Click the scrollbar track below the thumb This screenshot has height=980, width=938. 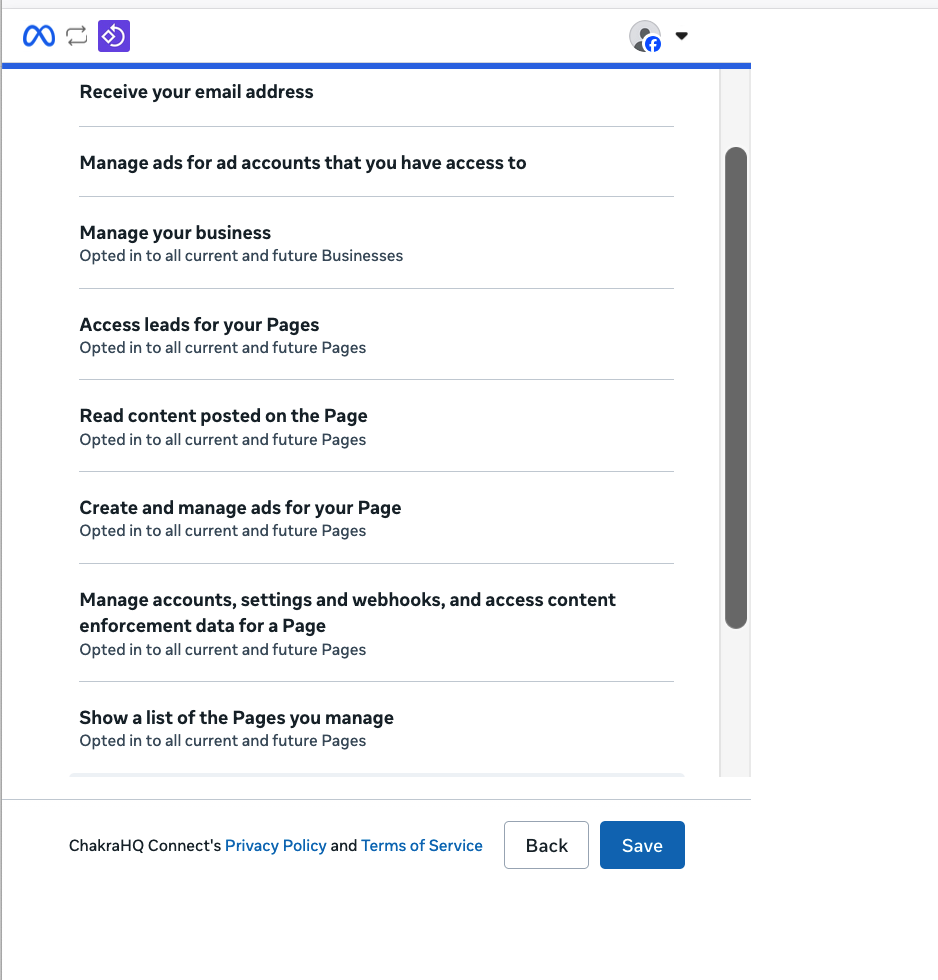736,700
